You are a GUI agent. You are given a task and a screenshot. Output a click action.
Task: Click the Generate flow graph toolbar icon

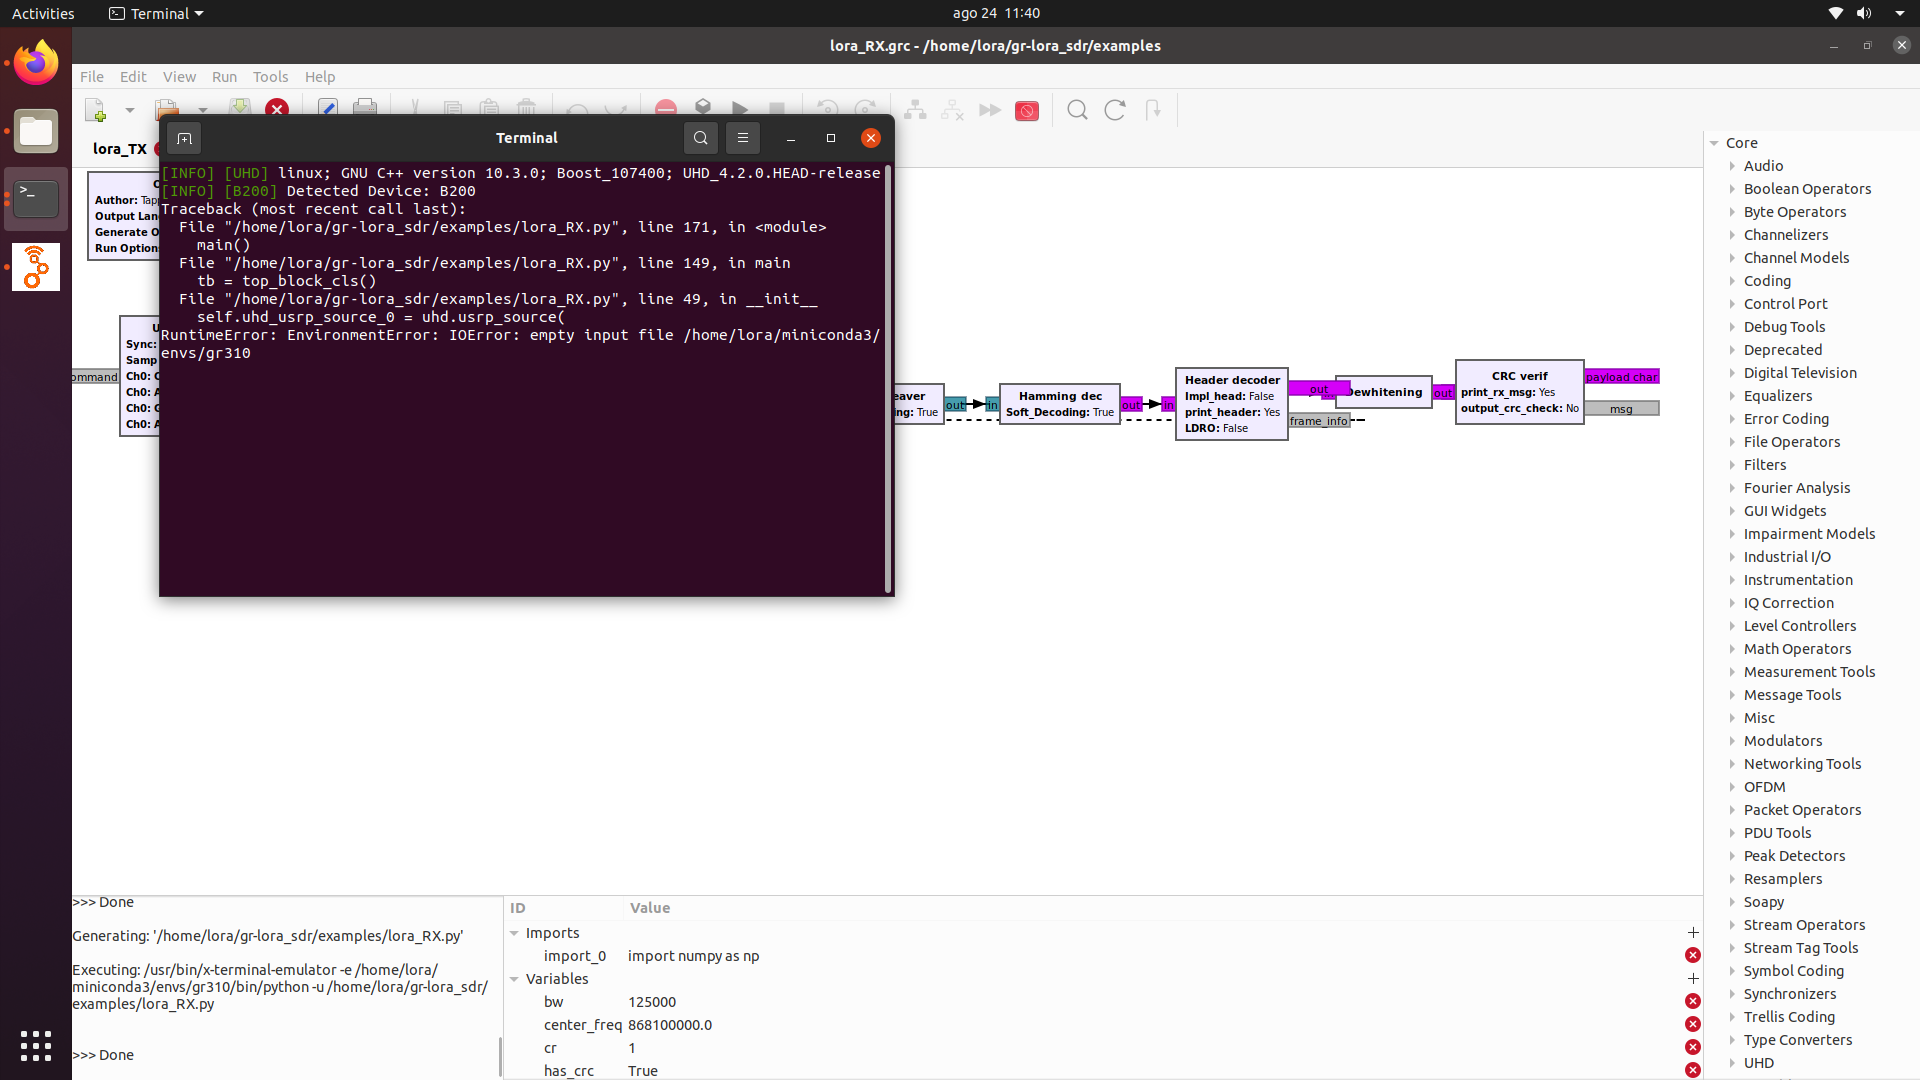703,110
